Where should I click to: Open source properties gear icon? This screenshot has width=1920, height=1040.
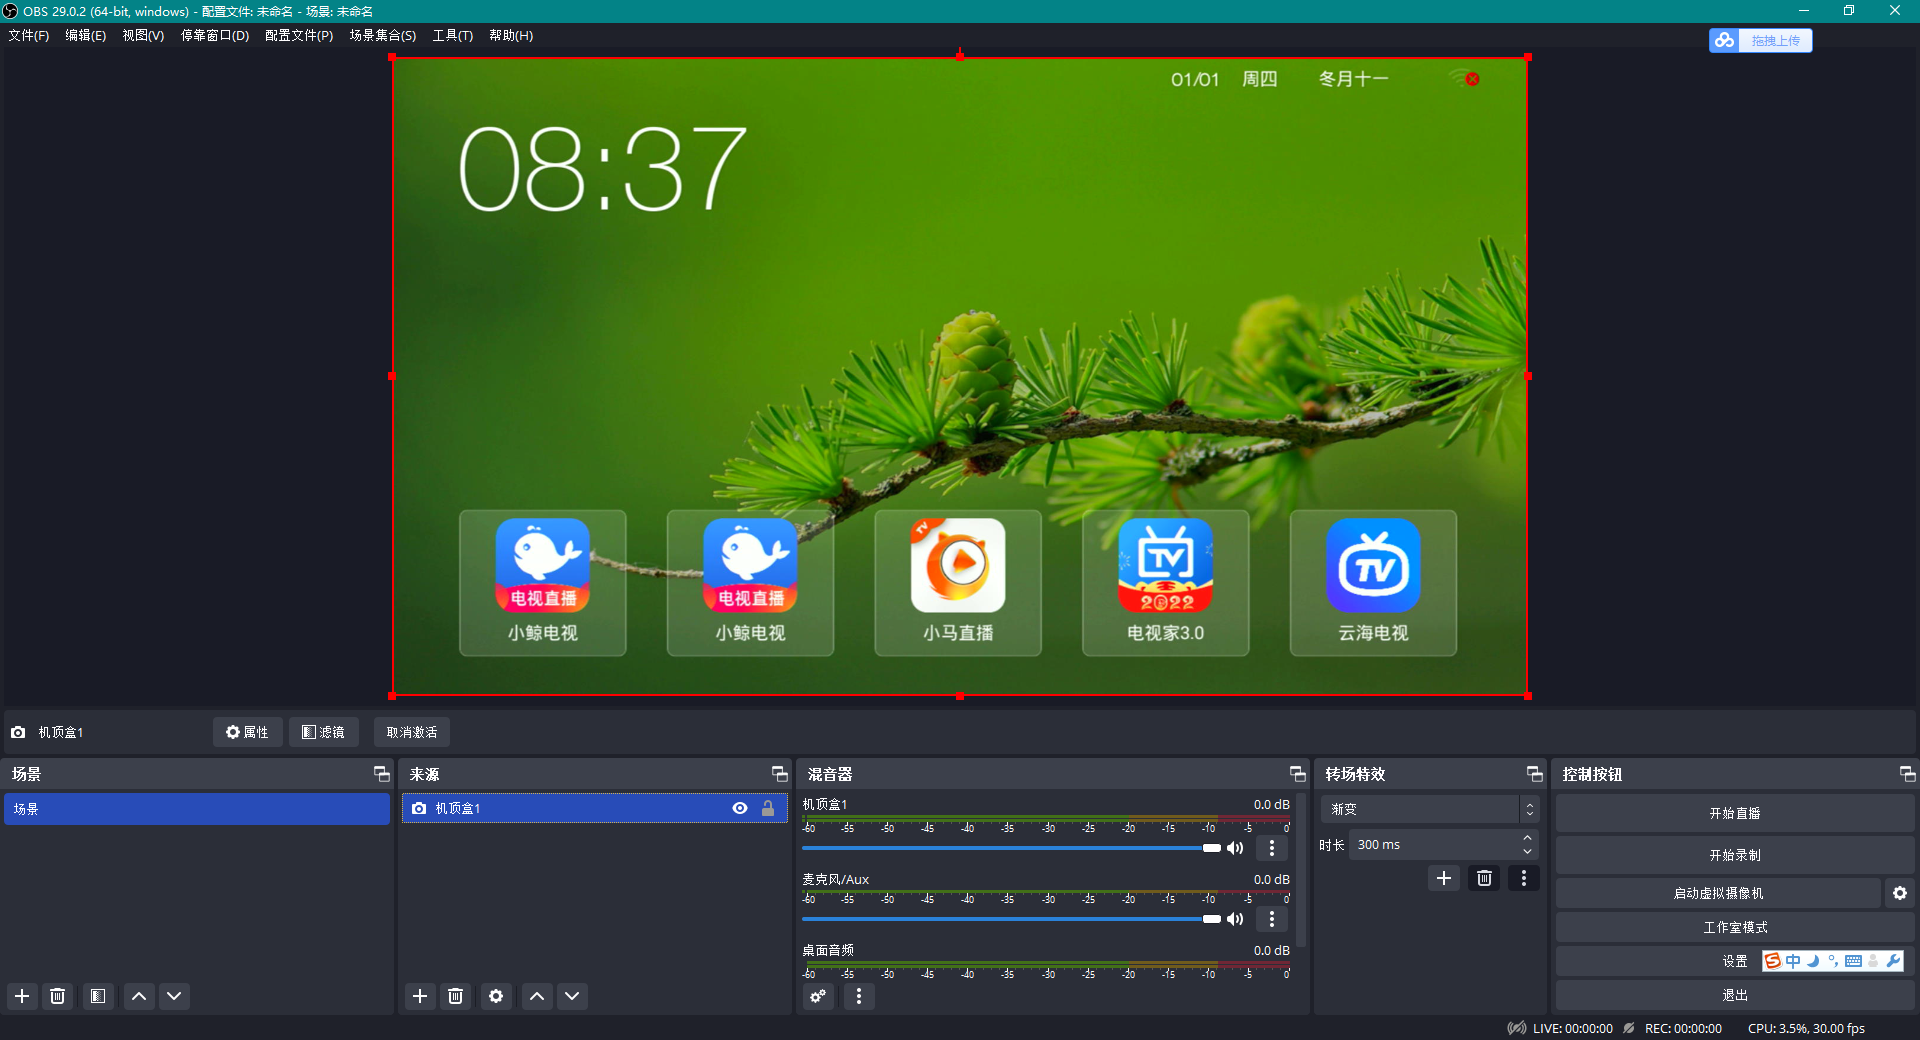[496, 996]
